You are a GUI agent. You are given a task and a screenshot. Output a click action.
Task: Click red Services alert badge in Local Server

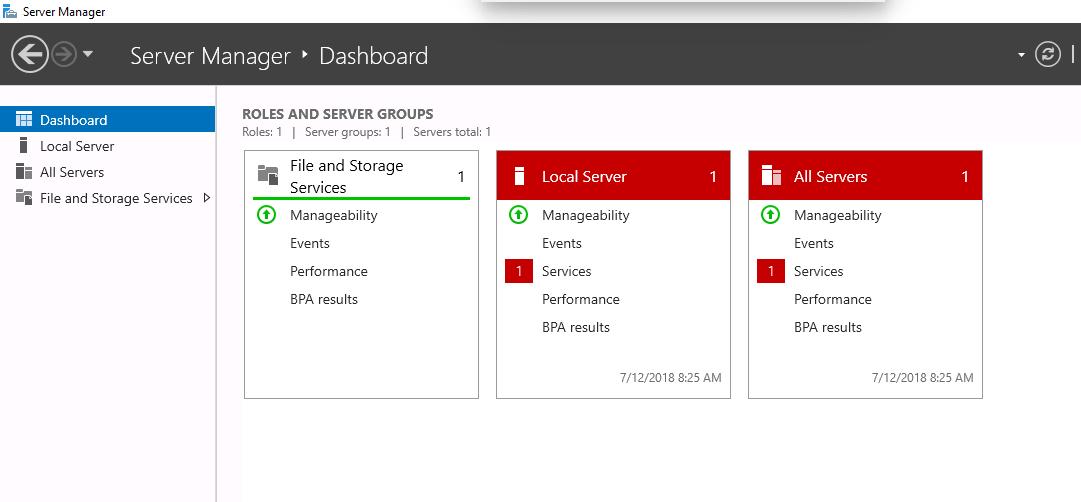(519, 271)
